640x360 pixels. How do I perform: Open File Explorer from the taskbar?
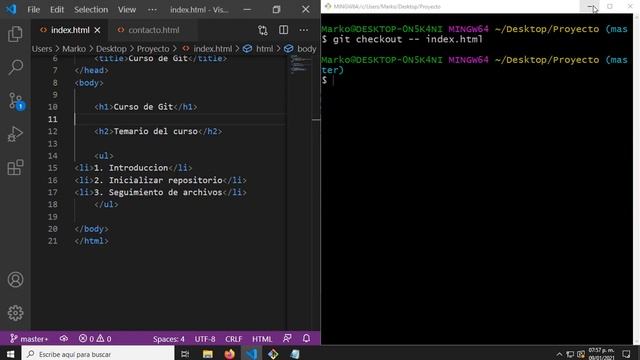[x=207, y=354]
